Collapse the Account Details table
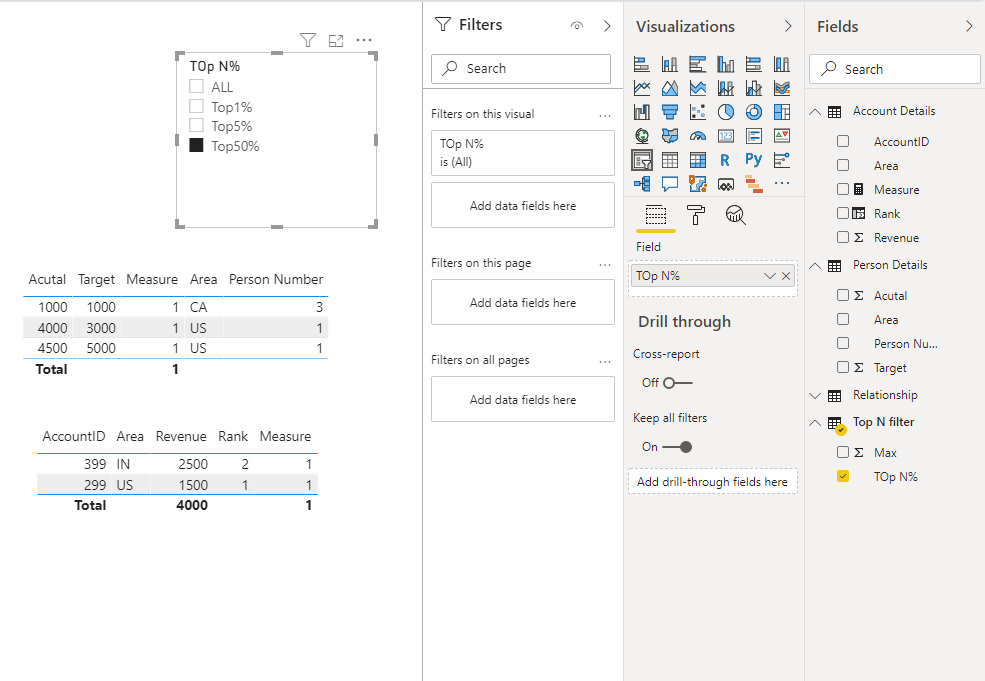Image resolution: width=985 pixels, height=681 pixels. [x=815, y=112]
